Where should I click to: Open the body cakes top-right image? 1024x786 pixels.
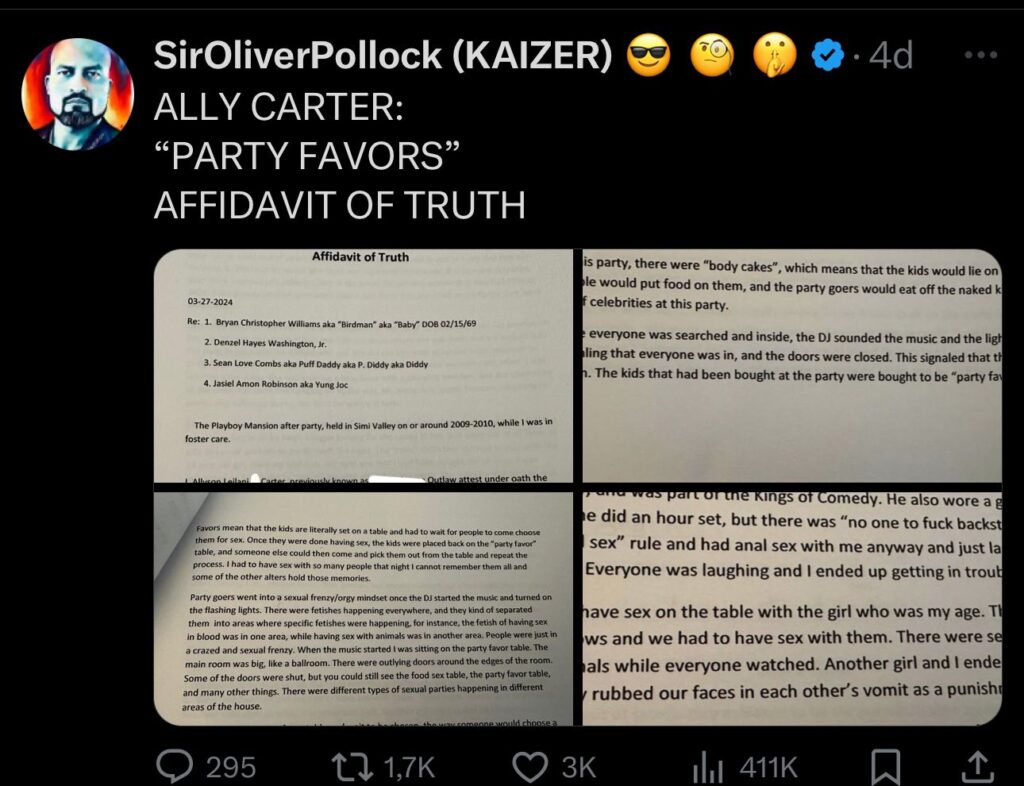pyautogui.click(x=792, y=366)
